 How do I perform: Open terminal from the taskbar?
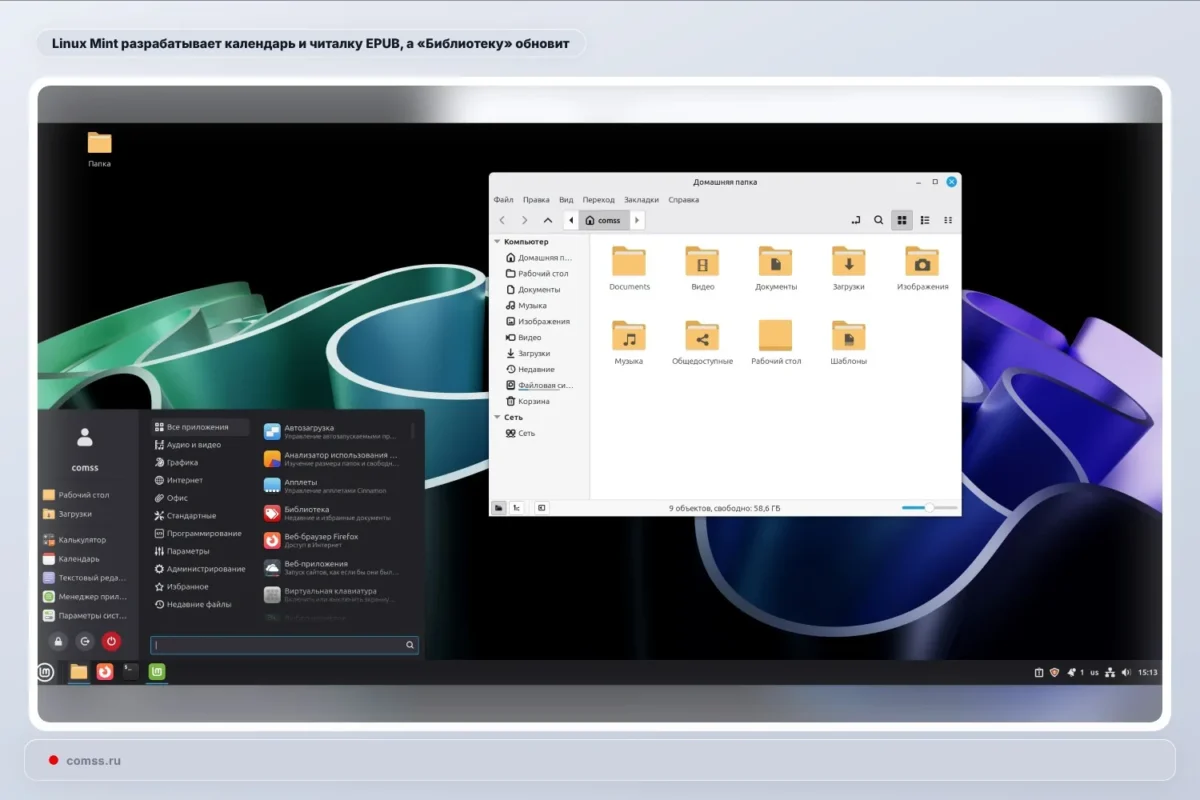(x=131, y=672)
